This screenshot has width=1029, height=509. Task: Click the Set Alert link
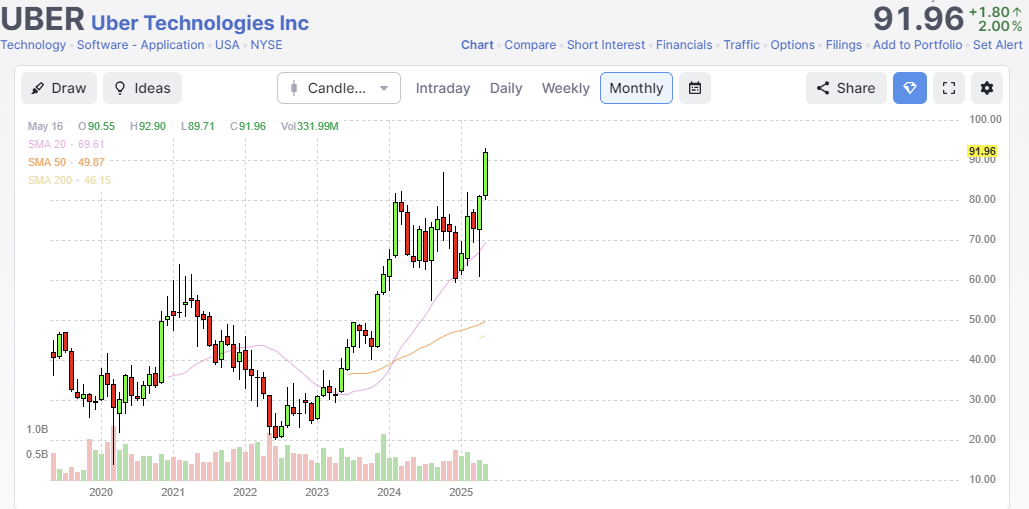tap(998, 45)
